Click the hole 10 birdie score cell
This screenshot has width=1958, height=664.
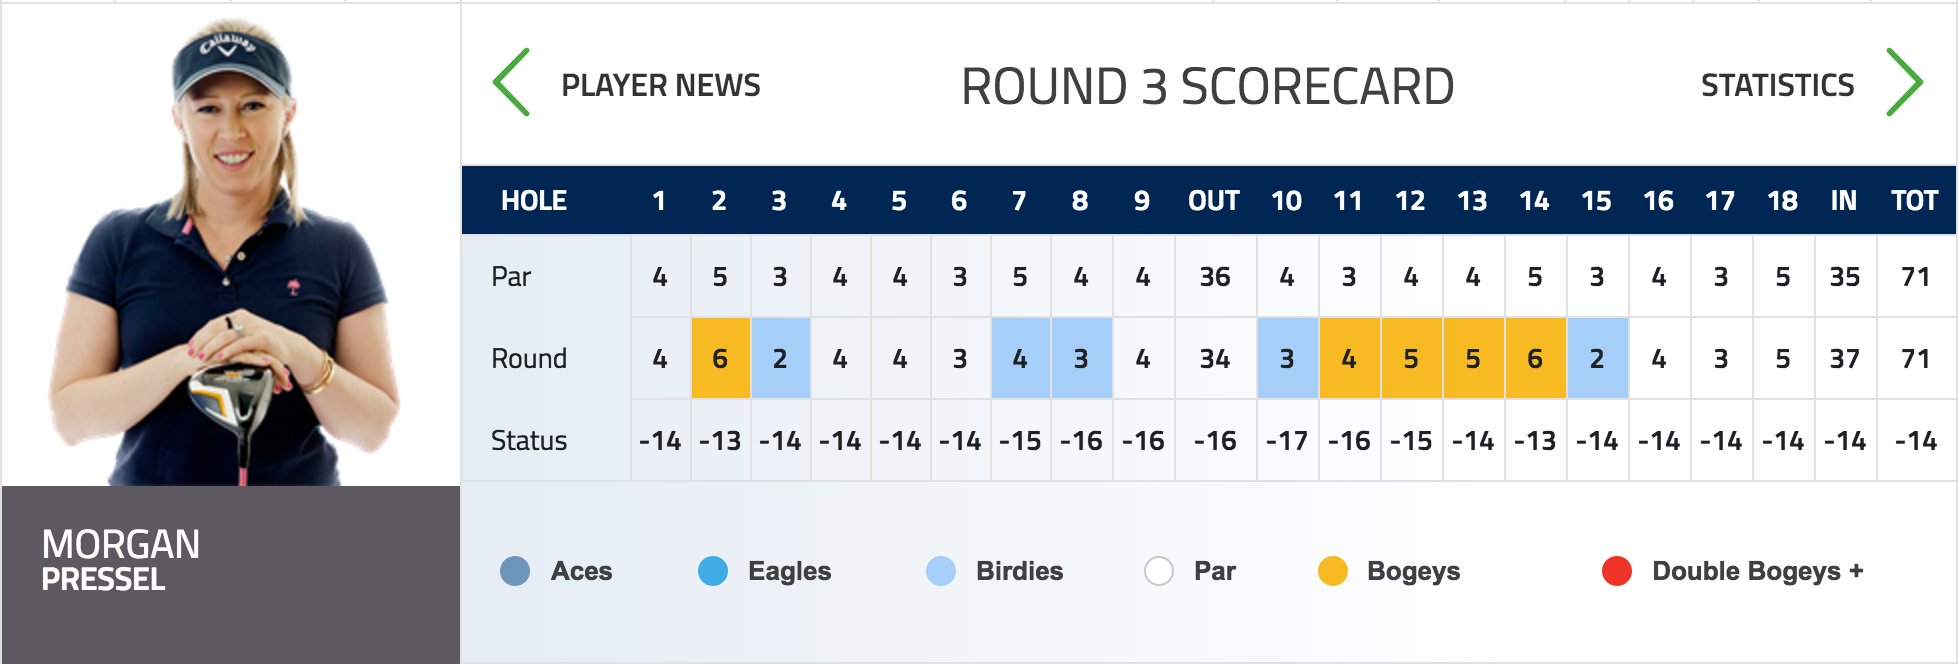[1287, 358]
